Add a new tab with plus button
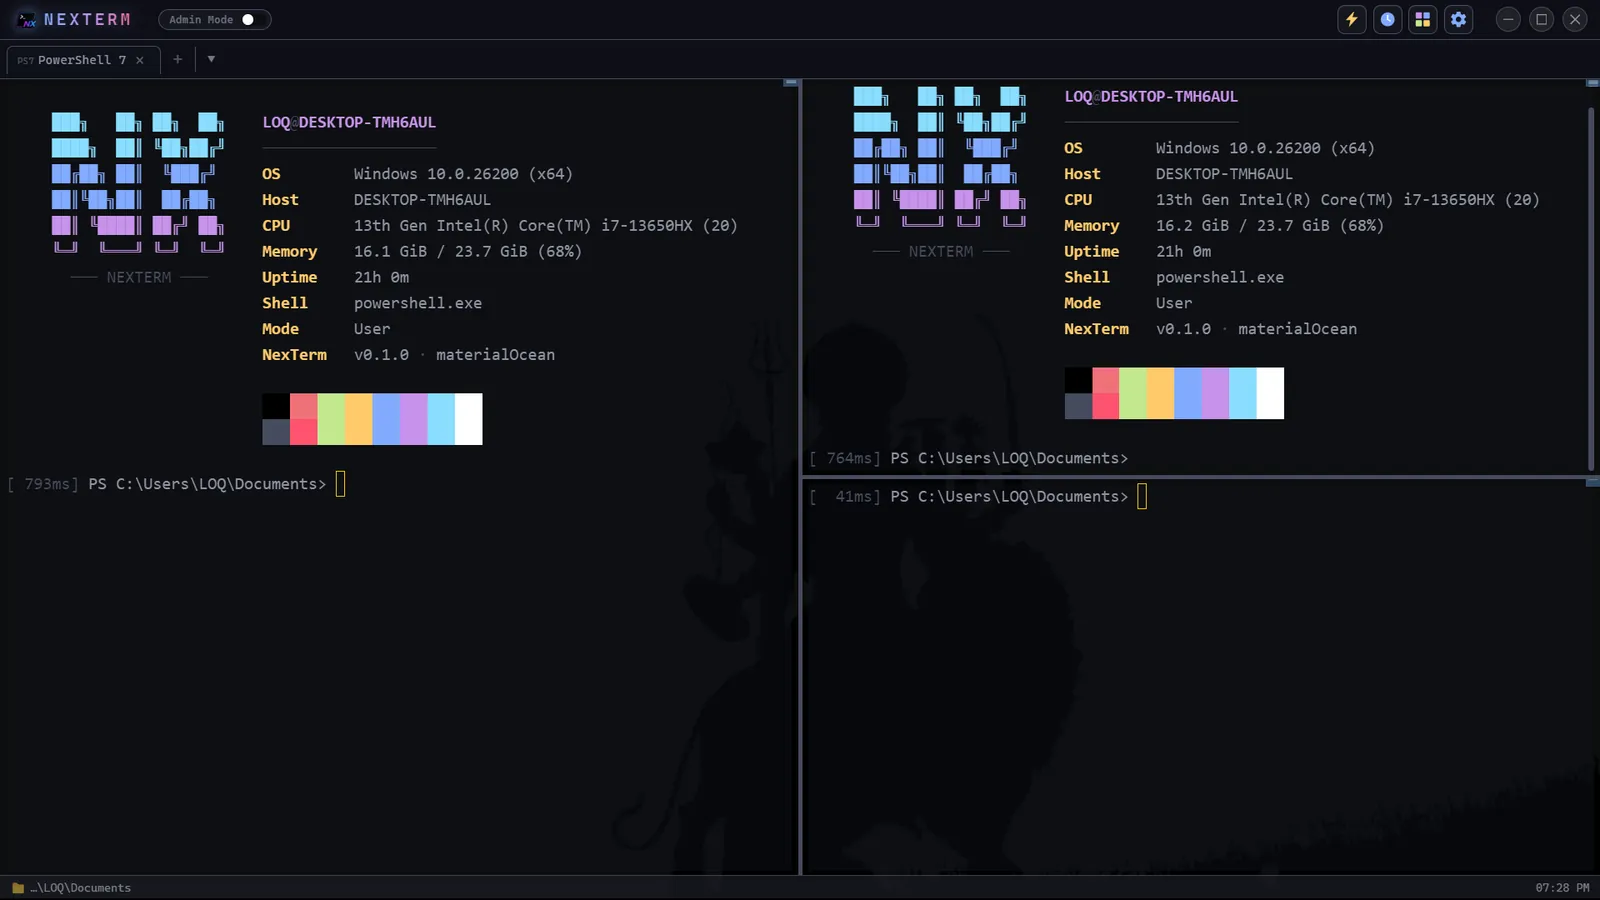 point(178,59)
